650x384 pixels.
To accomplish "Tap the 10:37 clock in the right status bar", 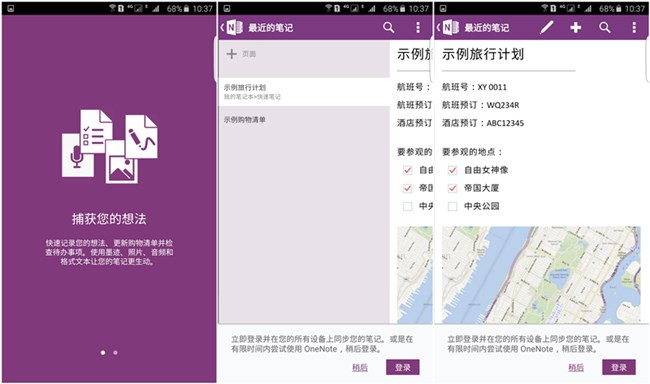I will 635,8.
